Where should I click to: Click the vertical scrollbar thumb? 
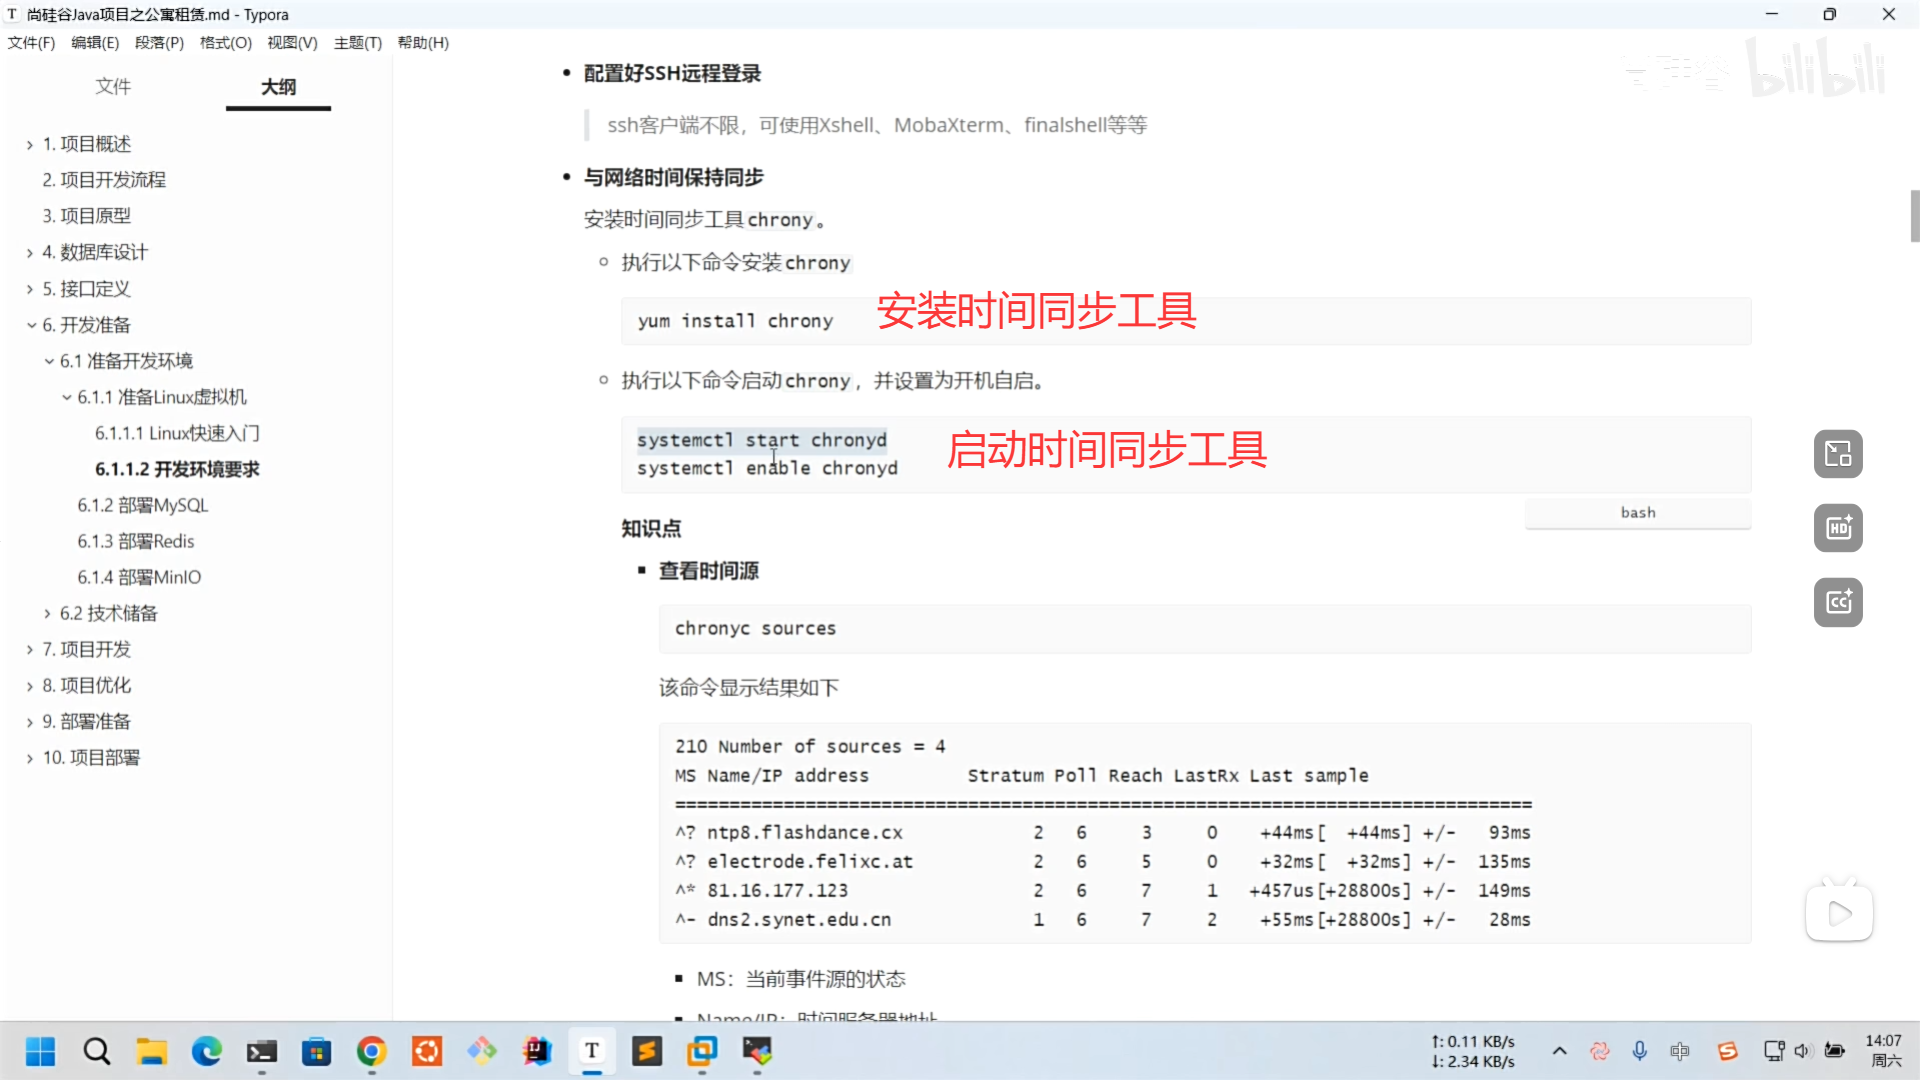pos(1914,216)
